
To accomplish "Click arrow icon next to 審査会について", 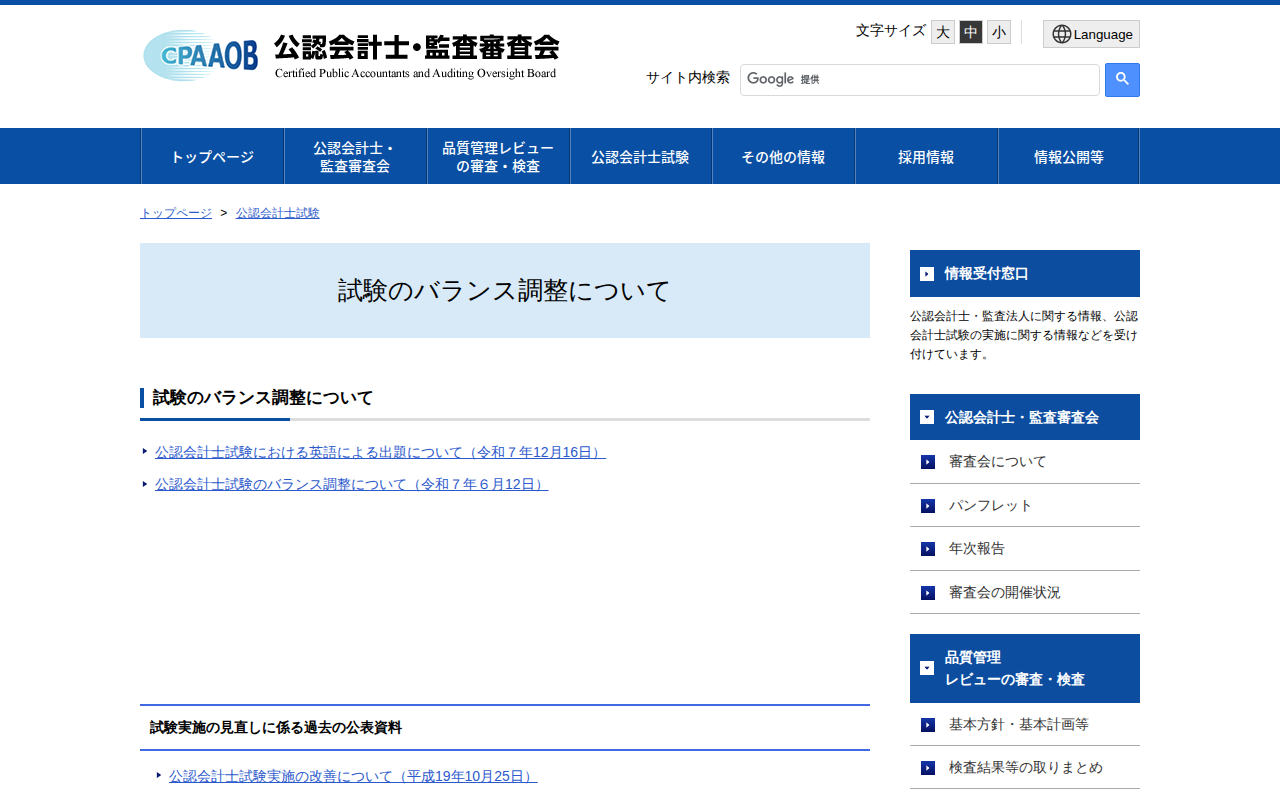I will (928, 462).
